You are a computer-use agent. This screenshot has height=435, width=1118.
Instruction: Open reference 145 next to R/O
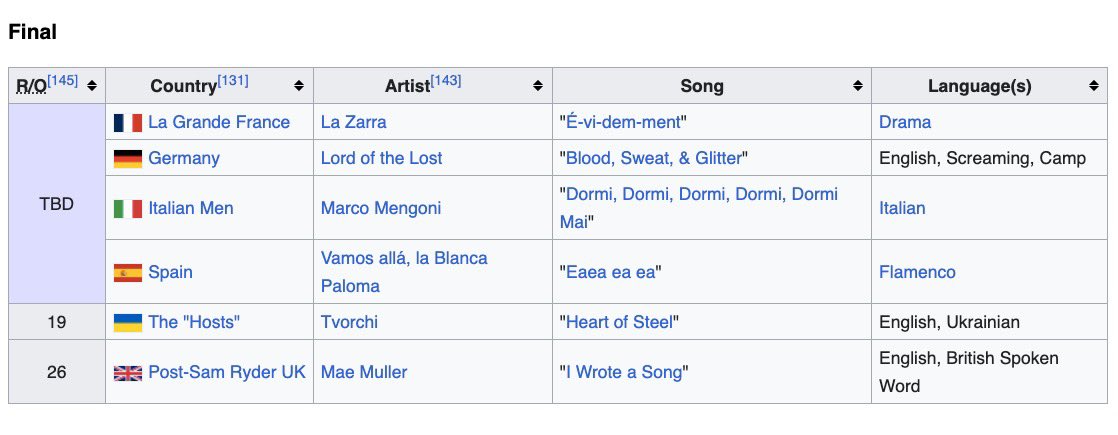pos(63,80)
